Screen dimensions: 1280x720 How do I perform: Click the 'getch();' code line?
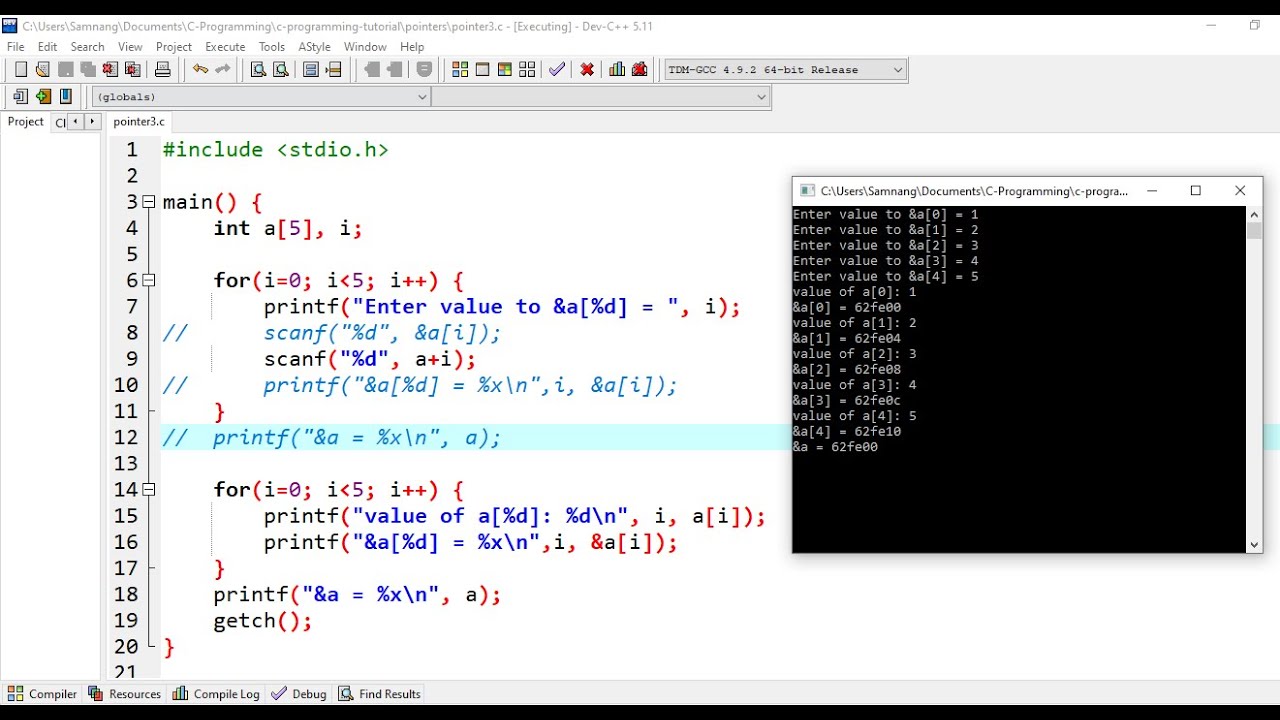[263, 621]
